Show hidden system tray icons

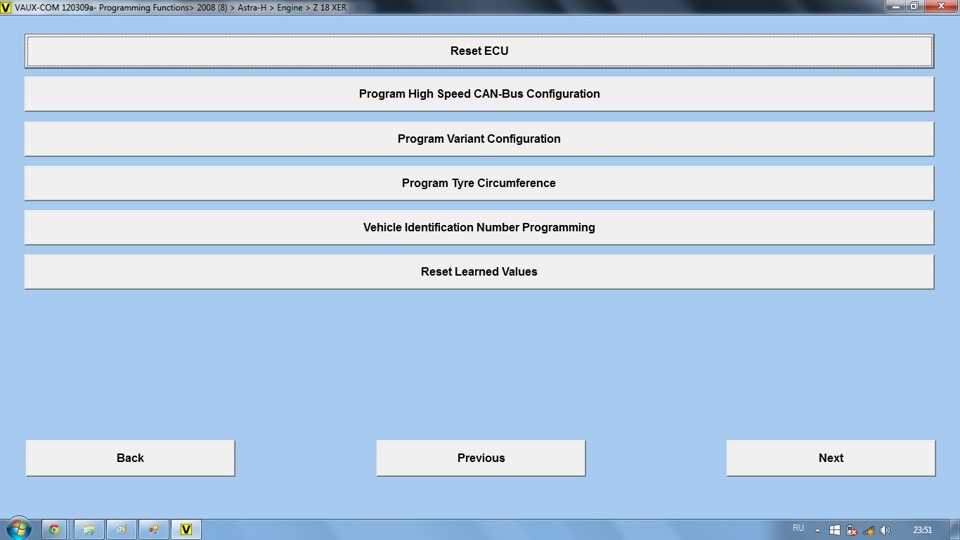(x=818, y=530)
